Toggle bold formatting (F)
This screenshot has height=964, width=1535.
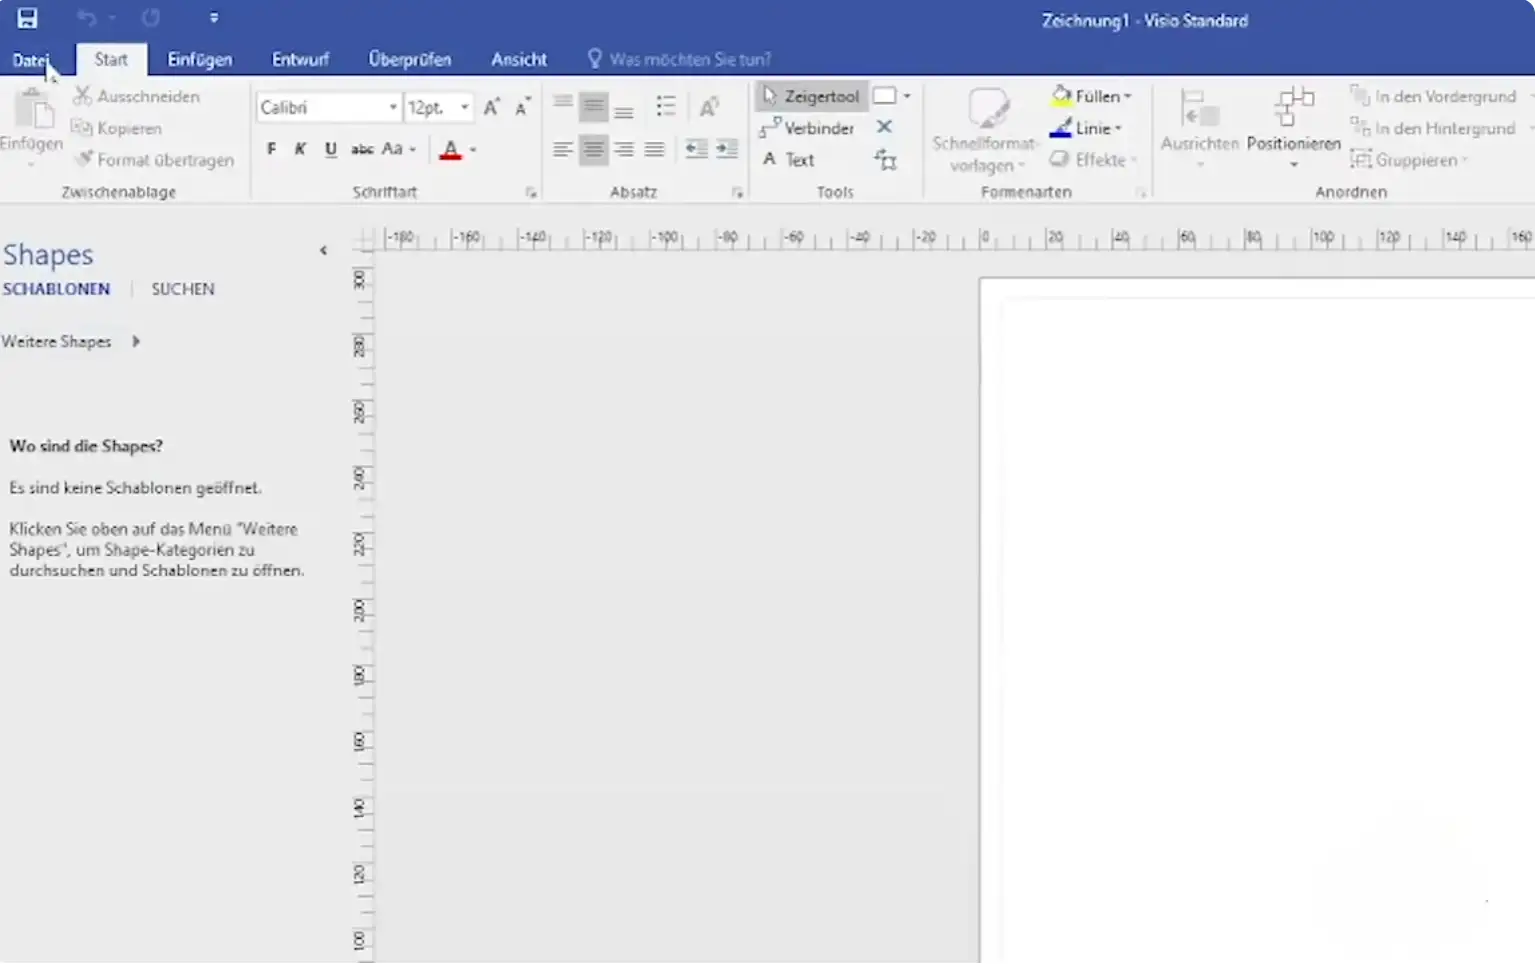click(x=271, y=149)
